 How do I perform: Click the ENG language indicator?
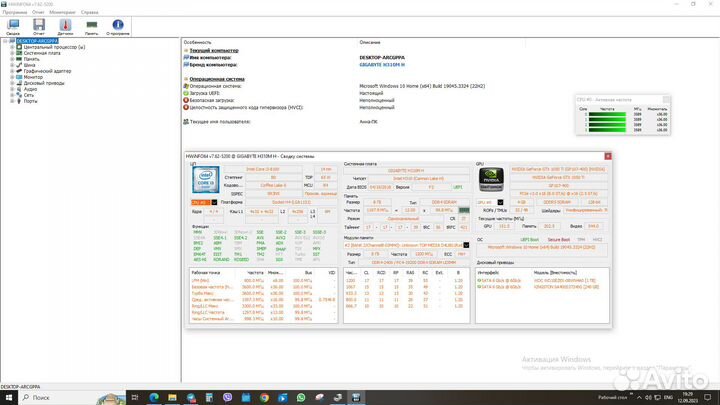click(669, 398)
